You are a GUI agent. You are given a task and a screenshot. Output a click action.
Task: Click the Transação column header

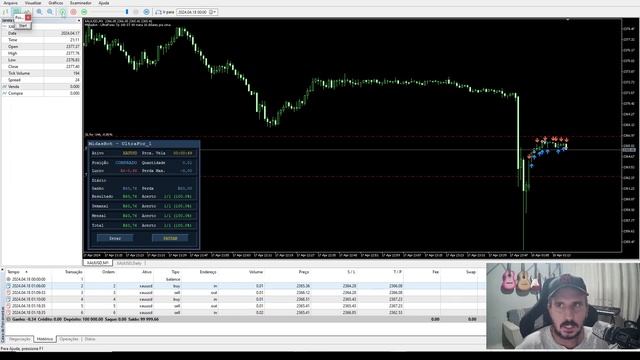pos(73,272)
